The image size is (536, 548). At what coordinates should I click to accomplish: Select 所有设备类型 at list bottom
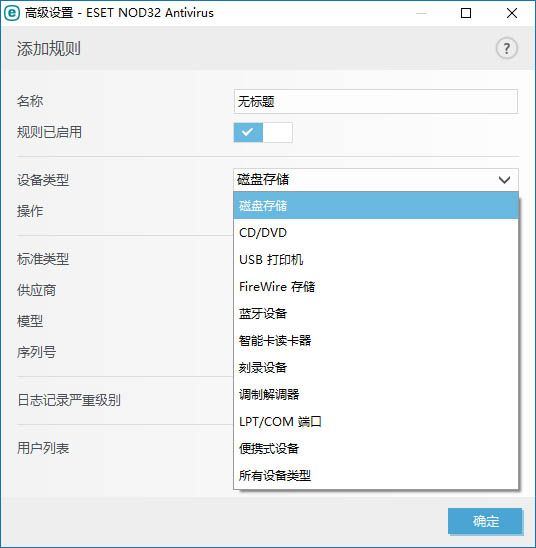click(376, 475)
